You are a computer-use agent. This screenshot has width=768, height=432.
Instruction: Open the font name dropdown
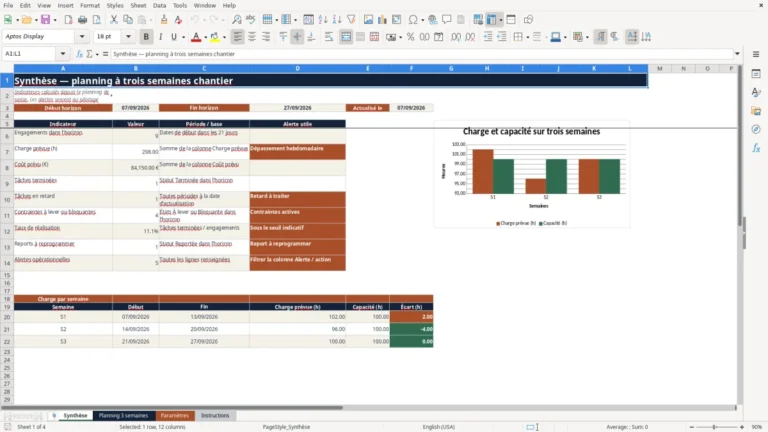pyautogui.click(x=82, y=36)
